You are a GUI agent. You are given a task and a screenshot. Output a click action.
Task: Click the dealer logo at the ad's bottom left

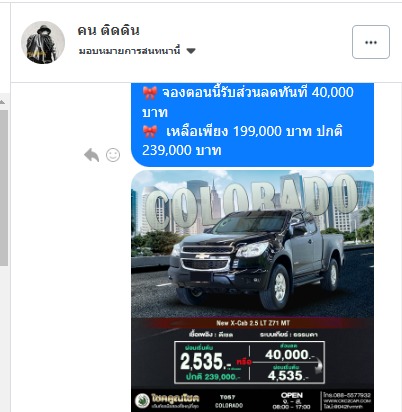[167, 400]
